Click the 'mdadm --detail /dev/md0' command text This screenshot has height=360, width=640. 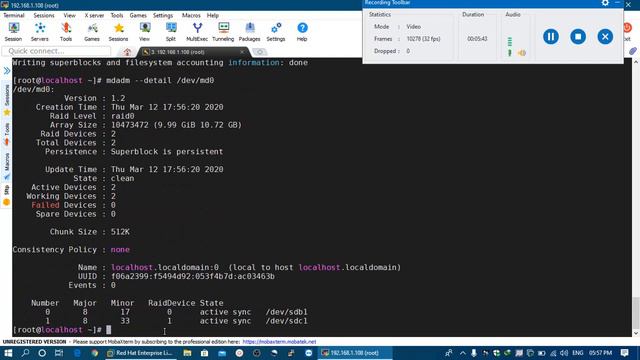pyautogui.click(x=160, y=80)
